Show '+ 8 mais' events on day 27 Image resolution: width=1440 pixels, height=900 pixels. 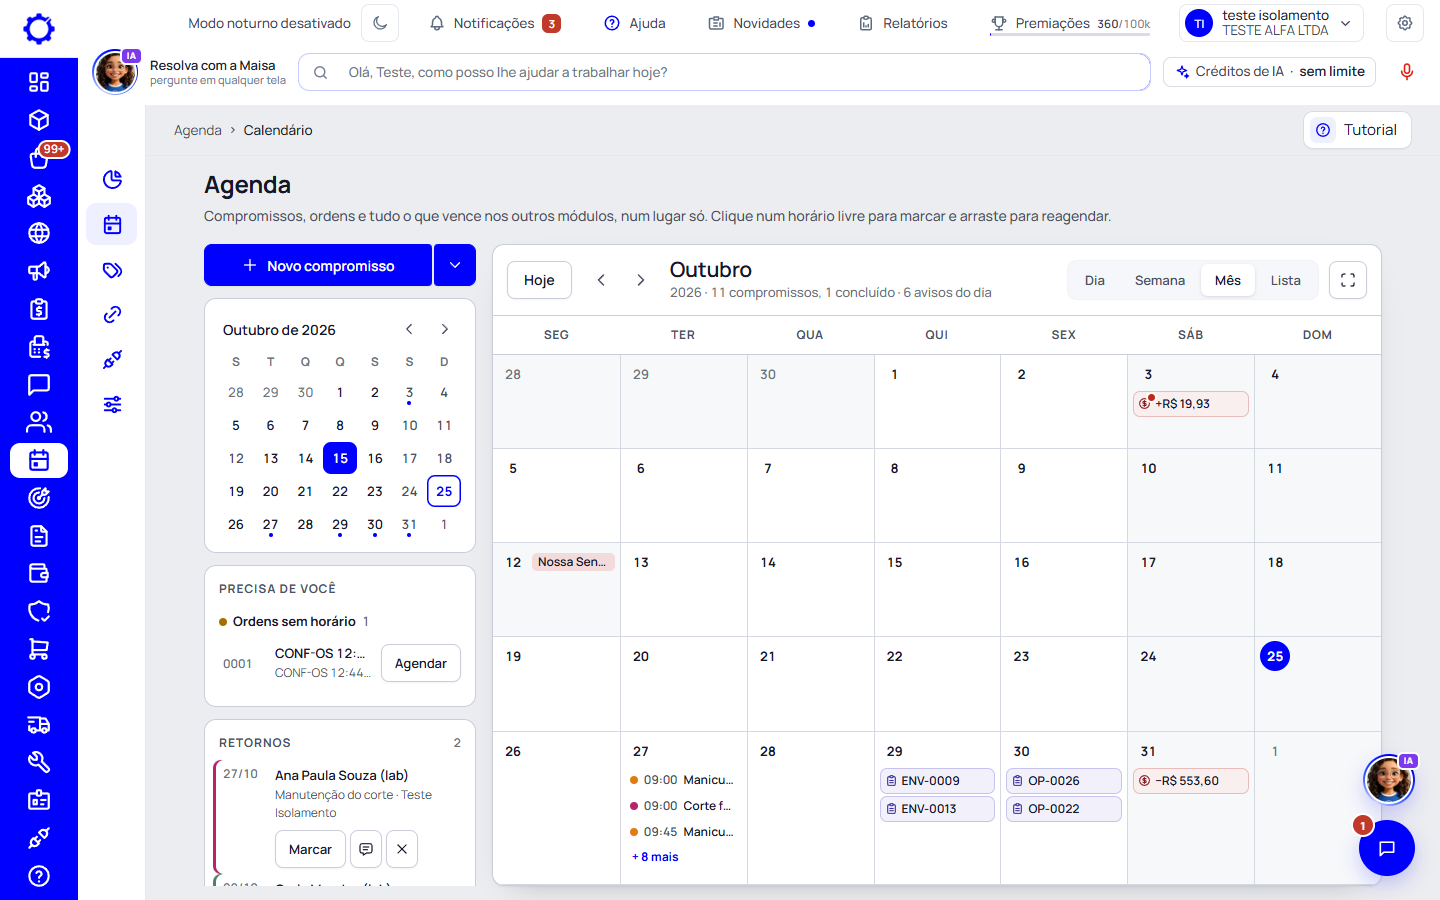pos(655,857)
